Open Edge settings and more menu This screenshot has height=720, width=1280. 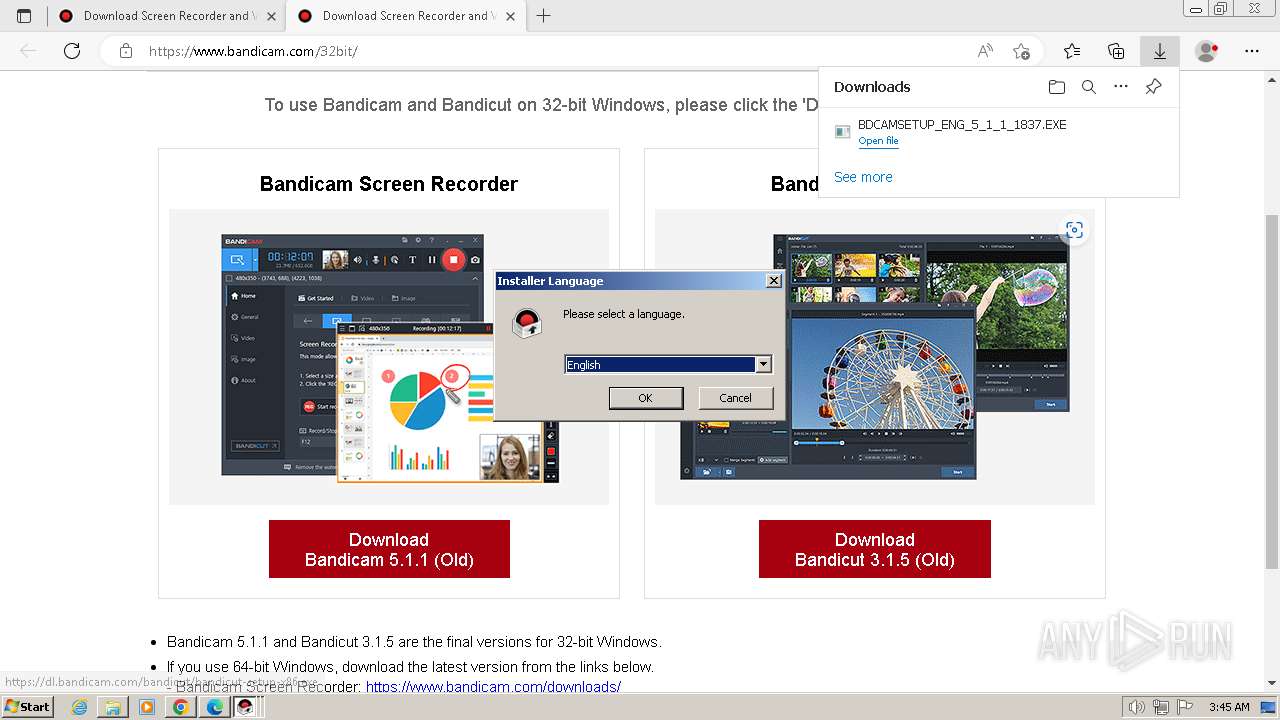point(1252,51)
